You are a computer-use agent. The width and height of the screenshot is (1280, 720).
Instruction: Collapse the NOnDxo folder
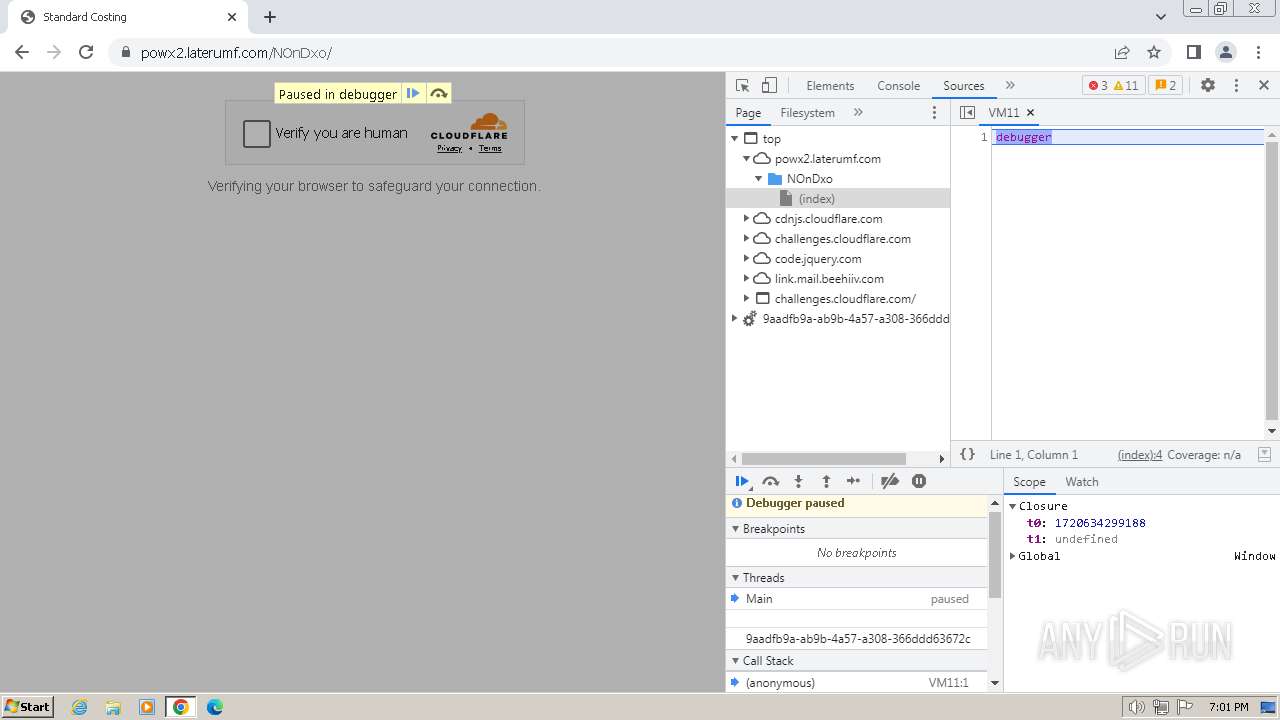[758, 179]
